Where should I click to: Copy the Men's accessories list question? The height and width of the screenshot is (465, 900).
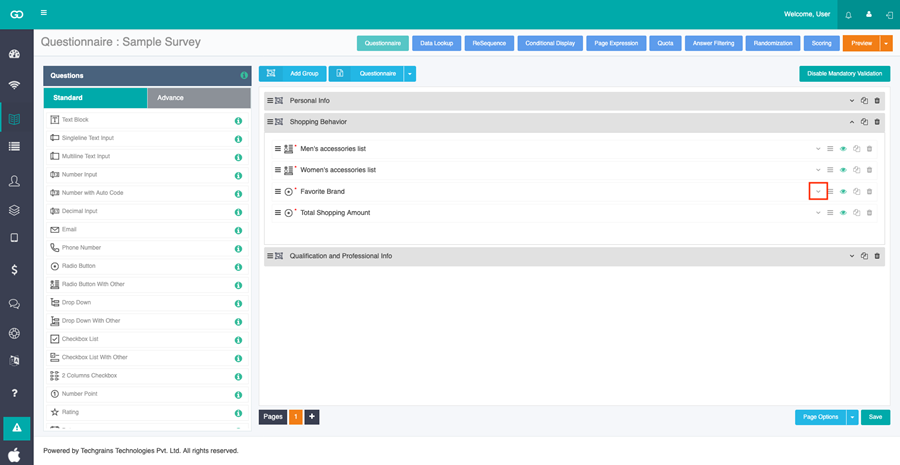coord(856,149)
